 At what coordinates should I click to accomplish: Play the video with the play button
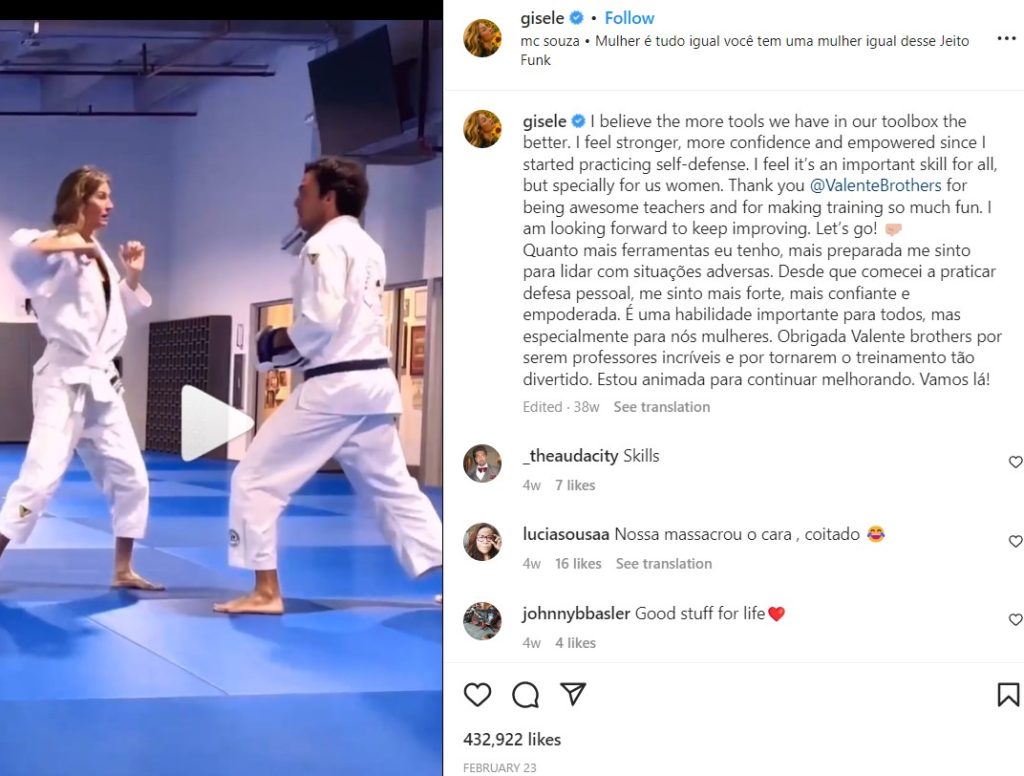[x=216, y=423]
